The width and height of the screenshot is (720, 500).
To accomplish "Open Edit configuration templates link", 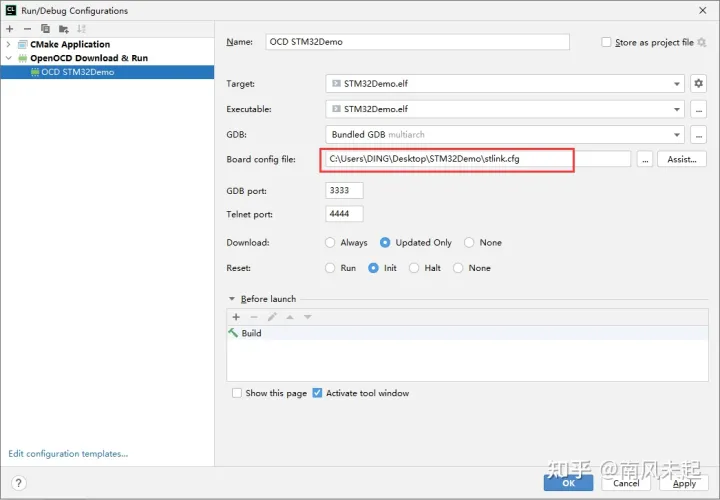I will tap(68, 454).
